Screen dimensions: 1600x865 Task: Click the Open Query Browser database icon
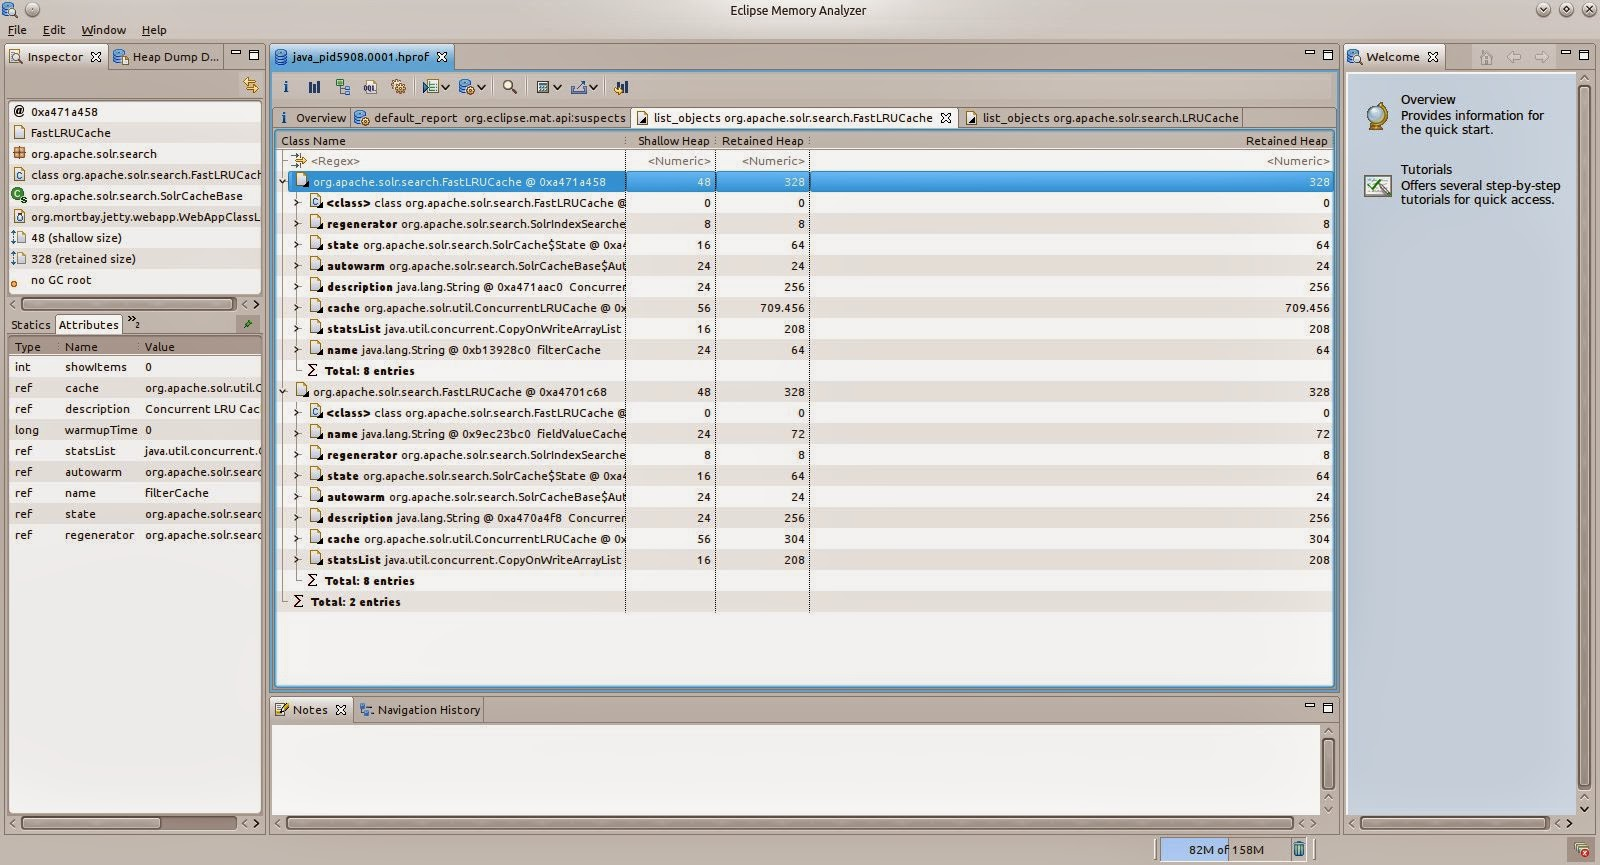pyautogui.click(x=466, y=87)
